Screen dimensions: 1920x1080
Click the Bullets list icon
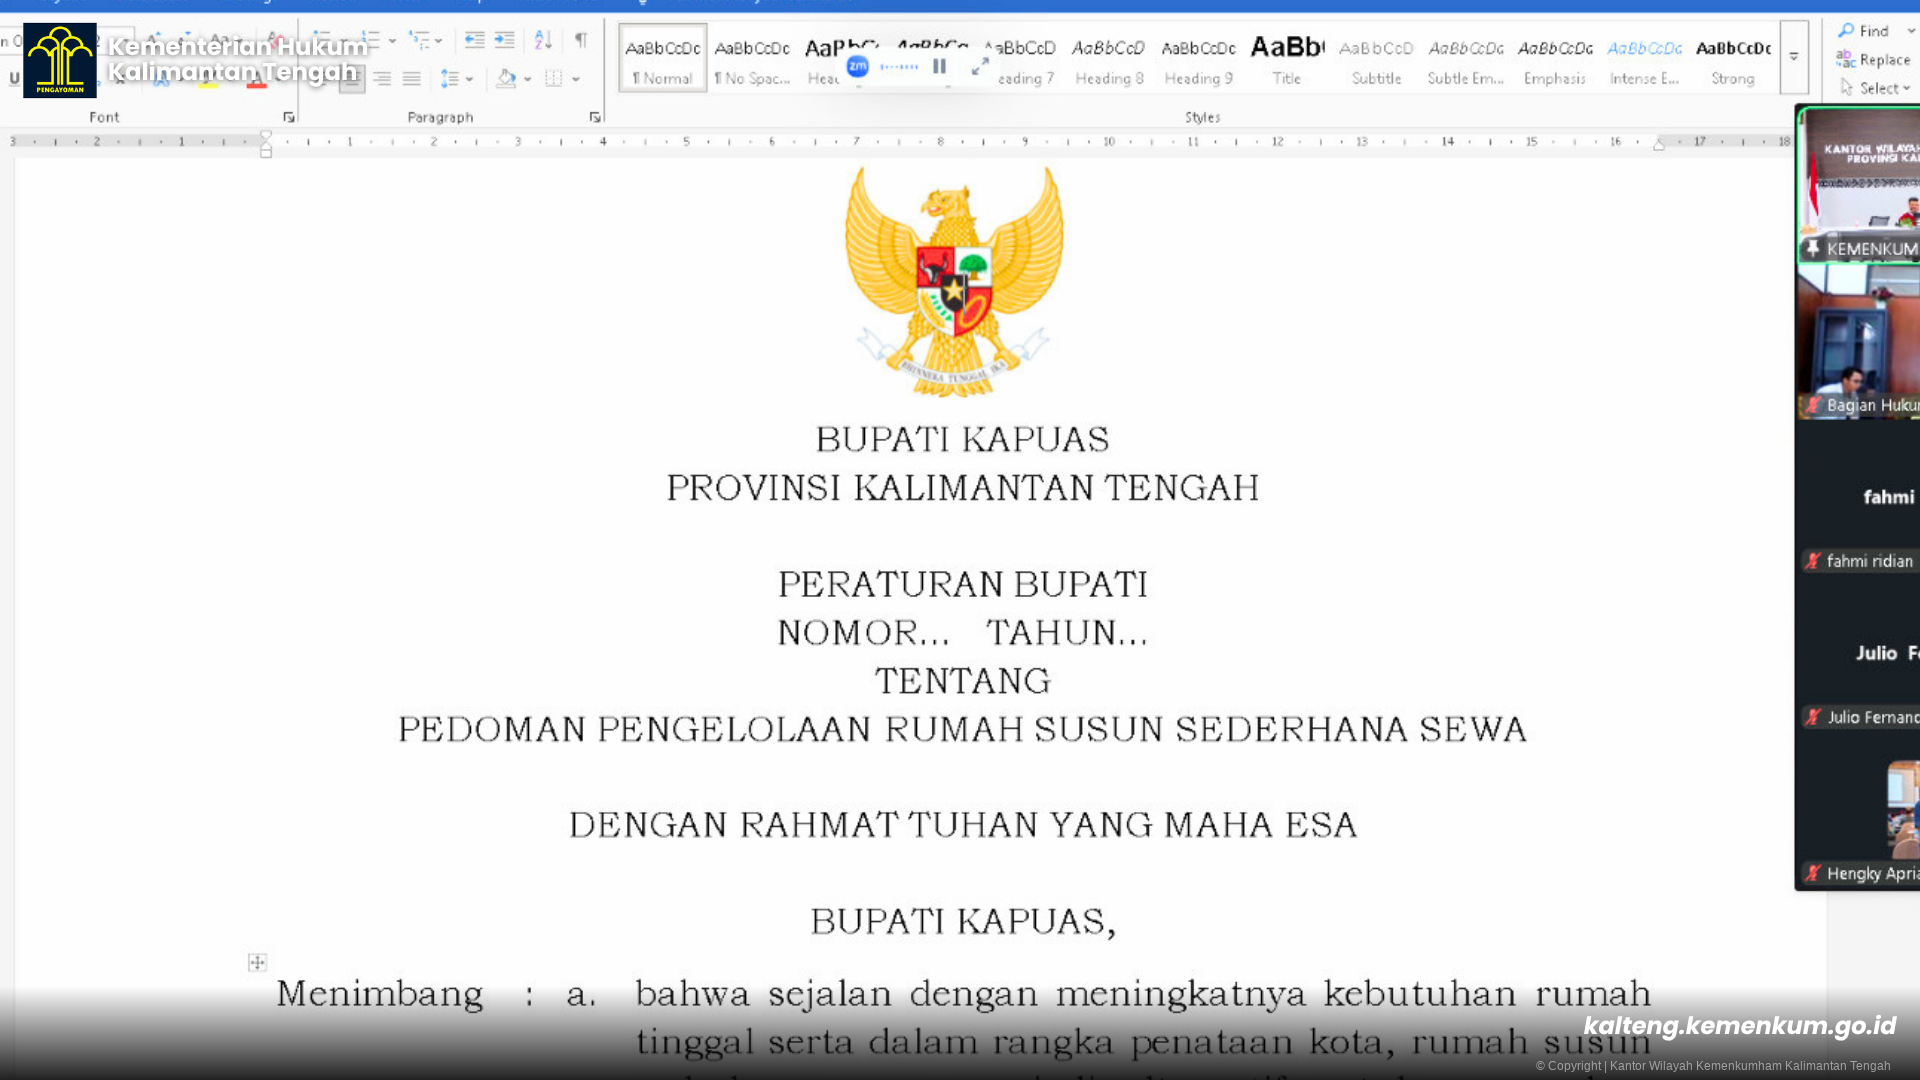pyautogui.click(x=320, y=40)
